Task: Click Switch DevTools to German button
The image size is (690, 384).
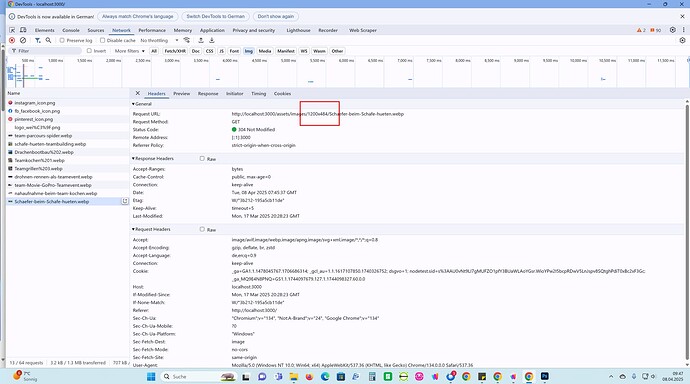Action: (216, 16)
